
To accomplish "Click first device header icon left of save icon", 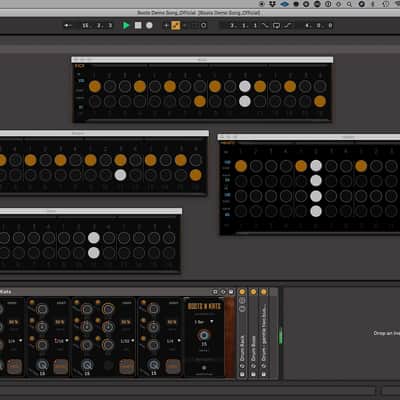I will coord(215,292).
